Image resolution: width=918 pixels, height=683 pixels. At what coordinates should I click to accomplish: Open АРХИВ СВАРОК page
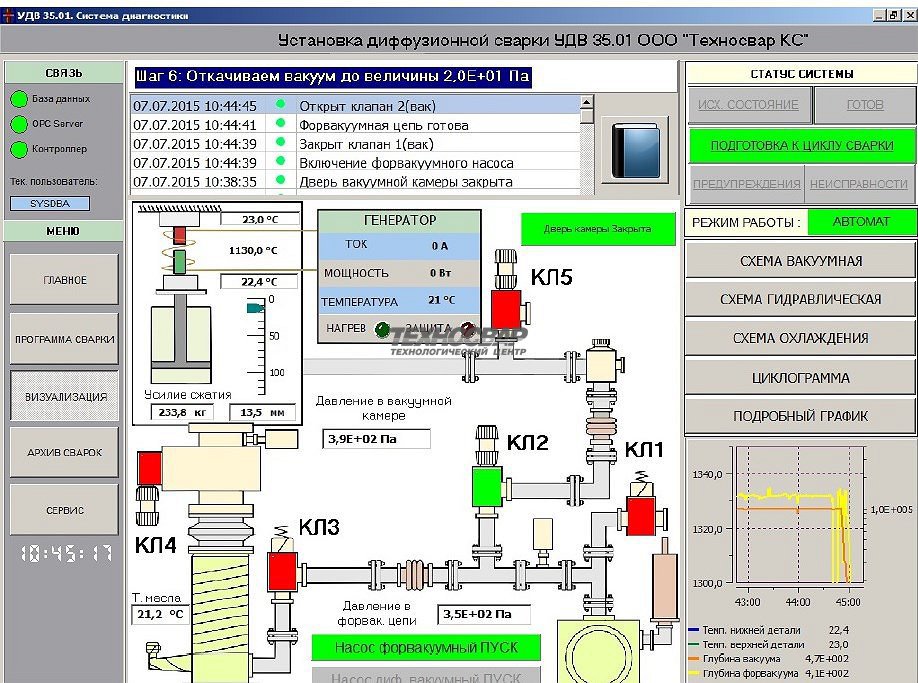tap(64, 452)
